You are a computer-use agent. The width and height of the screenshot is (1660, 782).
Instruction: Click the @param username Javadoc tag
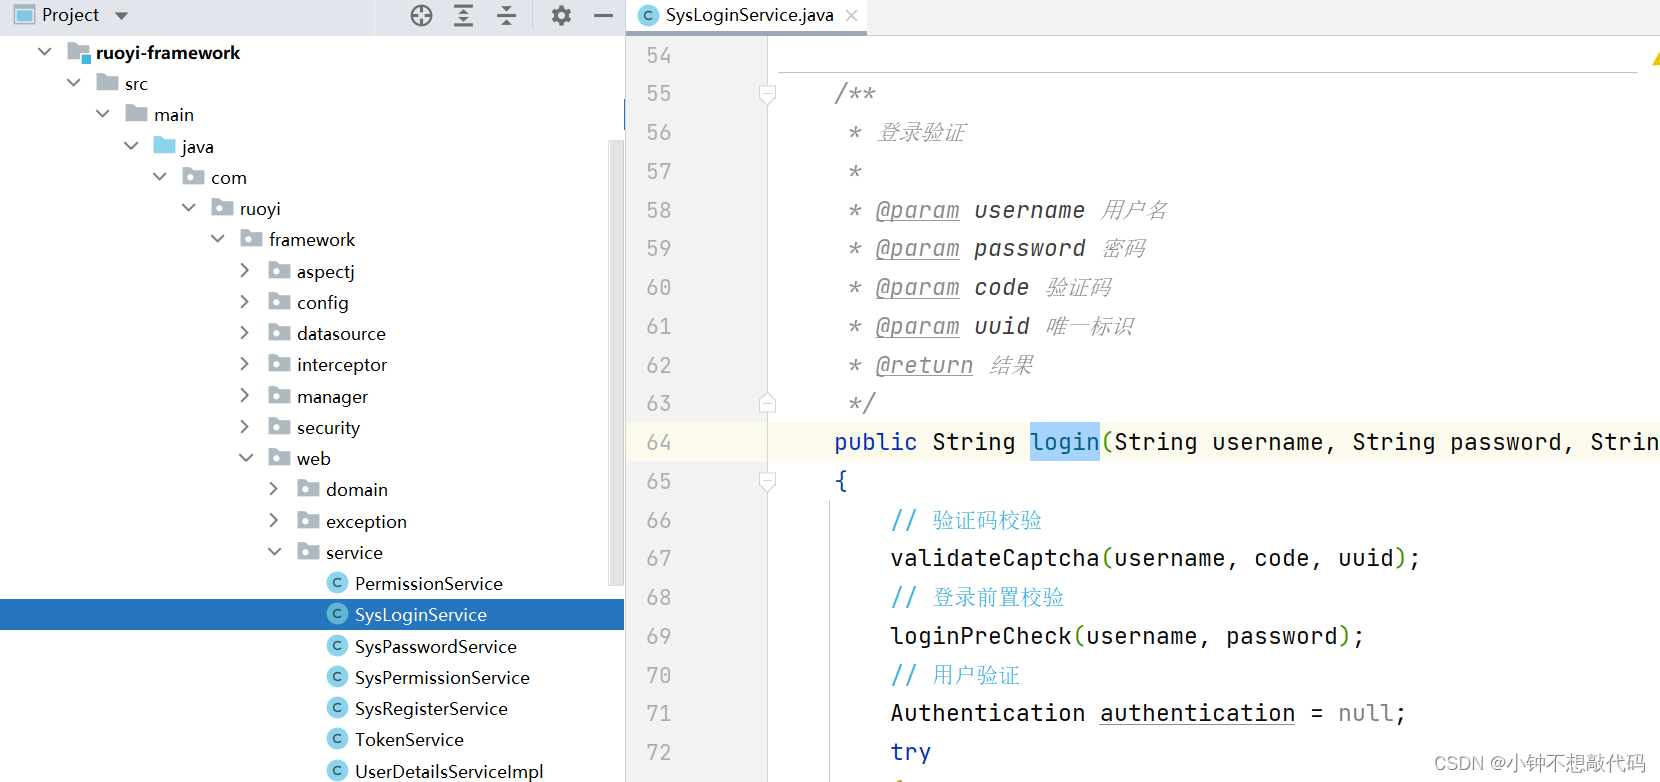pos(917,210)
